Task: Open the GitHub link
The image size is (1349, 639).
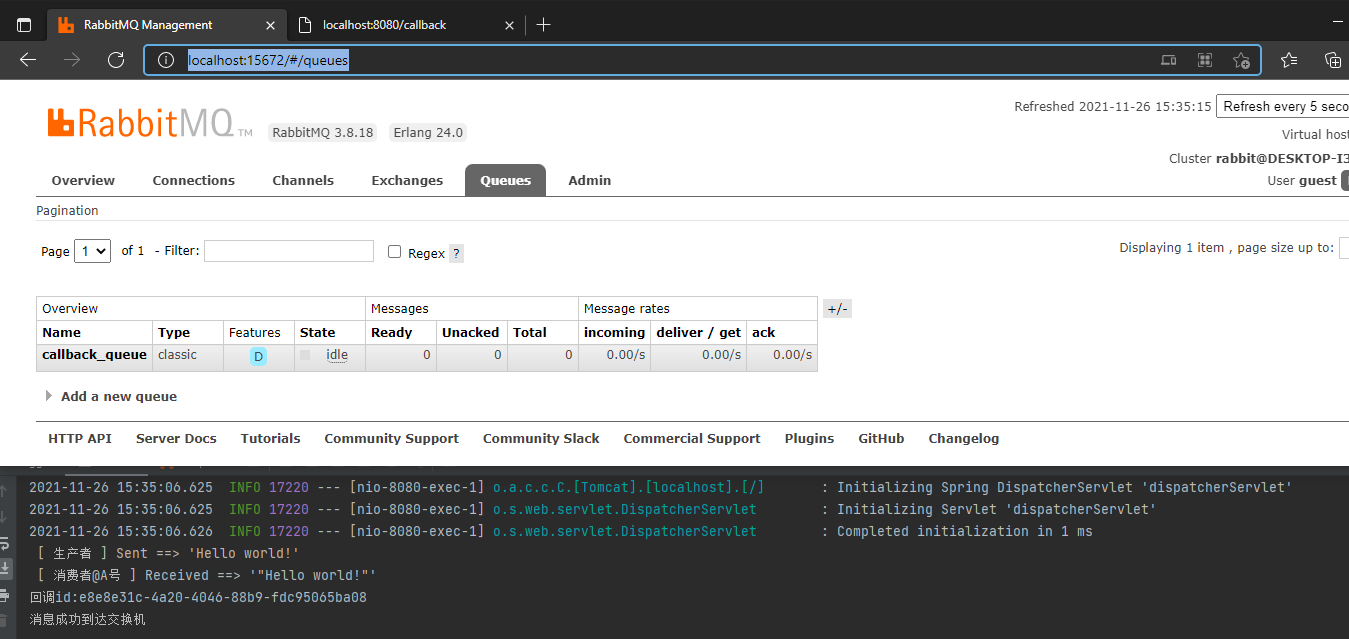Action: (881, 438)
